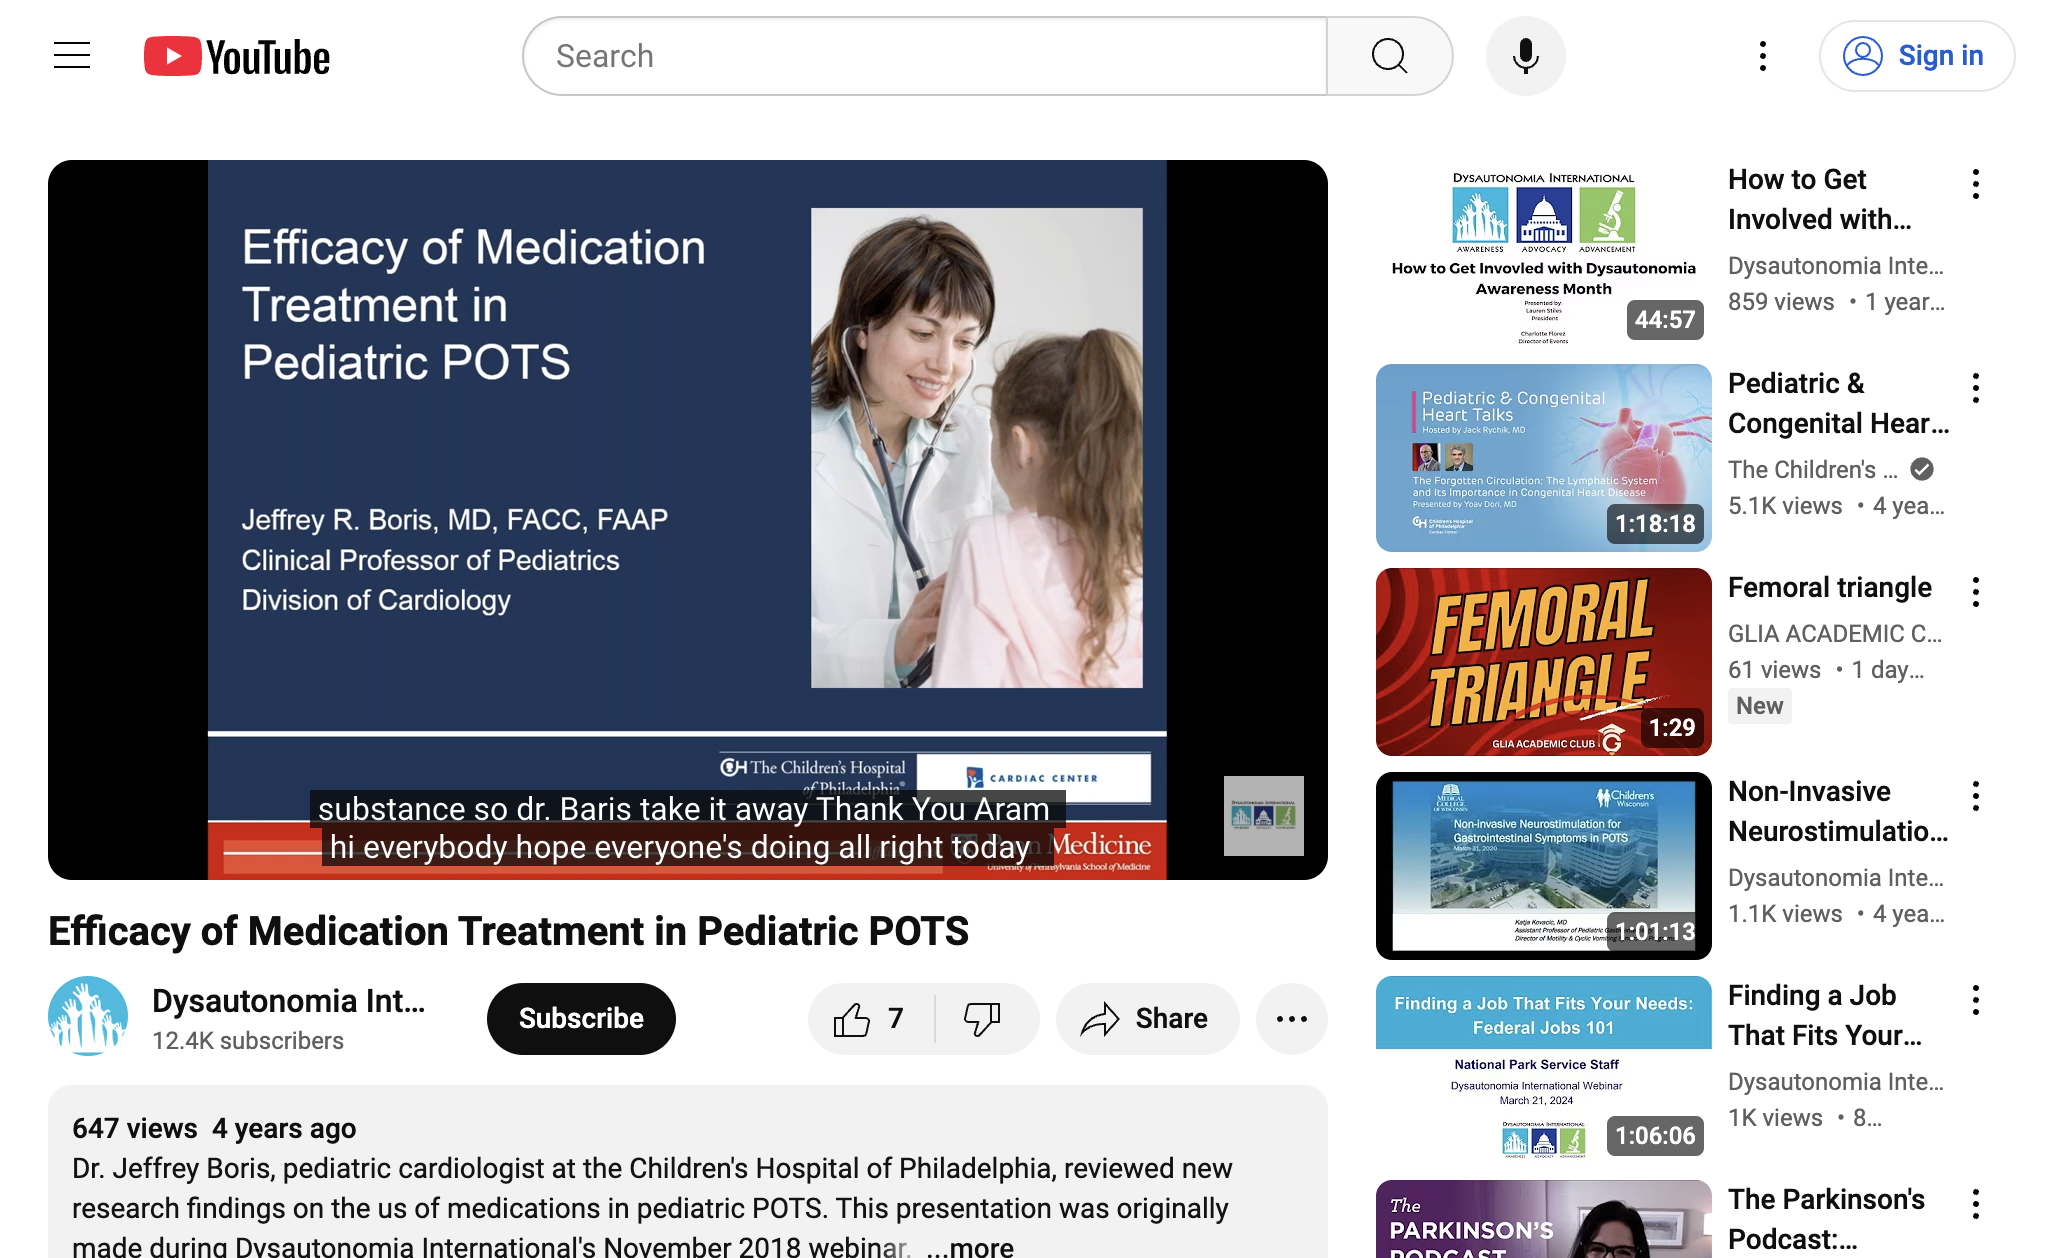Click 1K views under Finding a Job
Image resolution: width=2048 pixels, height=1258 pixels.
coord(1775,1118)
